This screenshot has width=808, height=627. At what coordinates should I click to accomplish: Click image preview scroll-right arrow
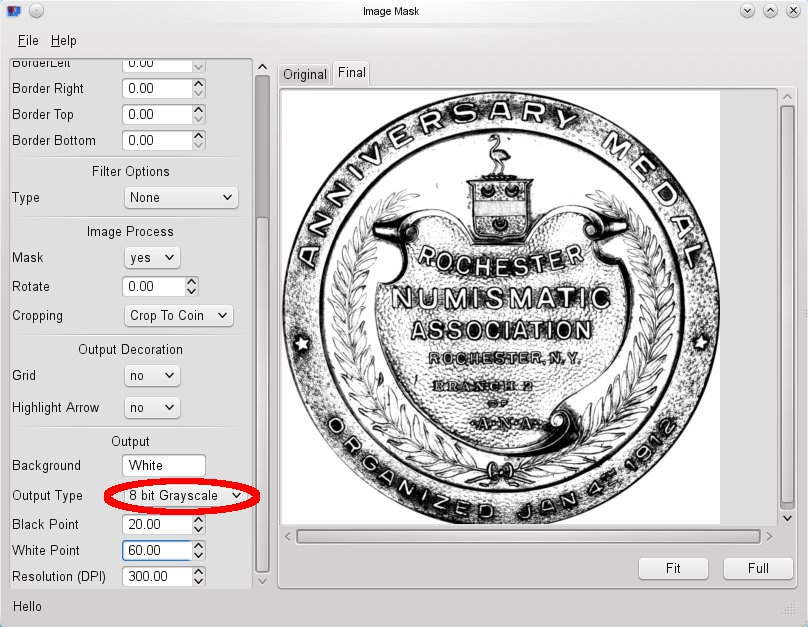[x=769, y=536]
